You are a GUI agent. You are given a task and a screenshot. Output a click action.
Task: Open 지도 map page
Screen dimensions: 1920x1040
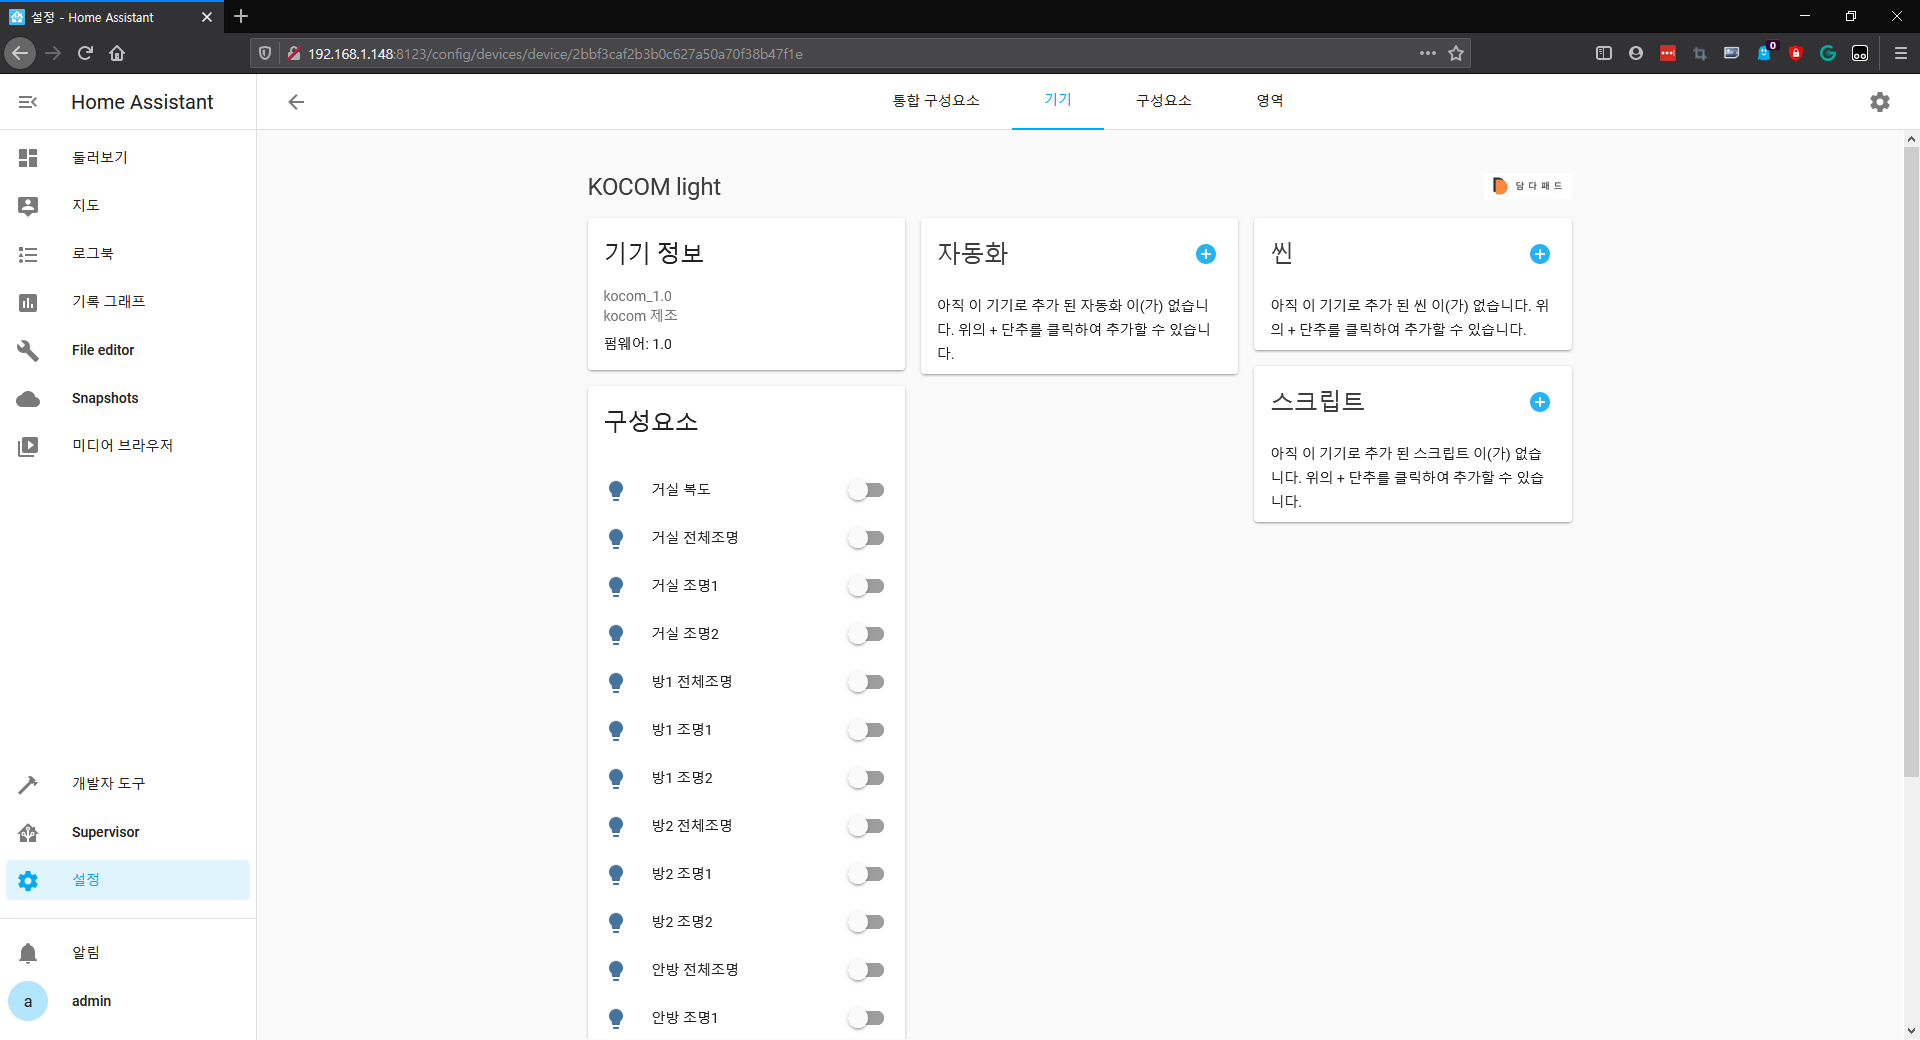point(128,206)
